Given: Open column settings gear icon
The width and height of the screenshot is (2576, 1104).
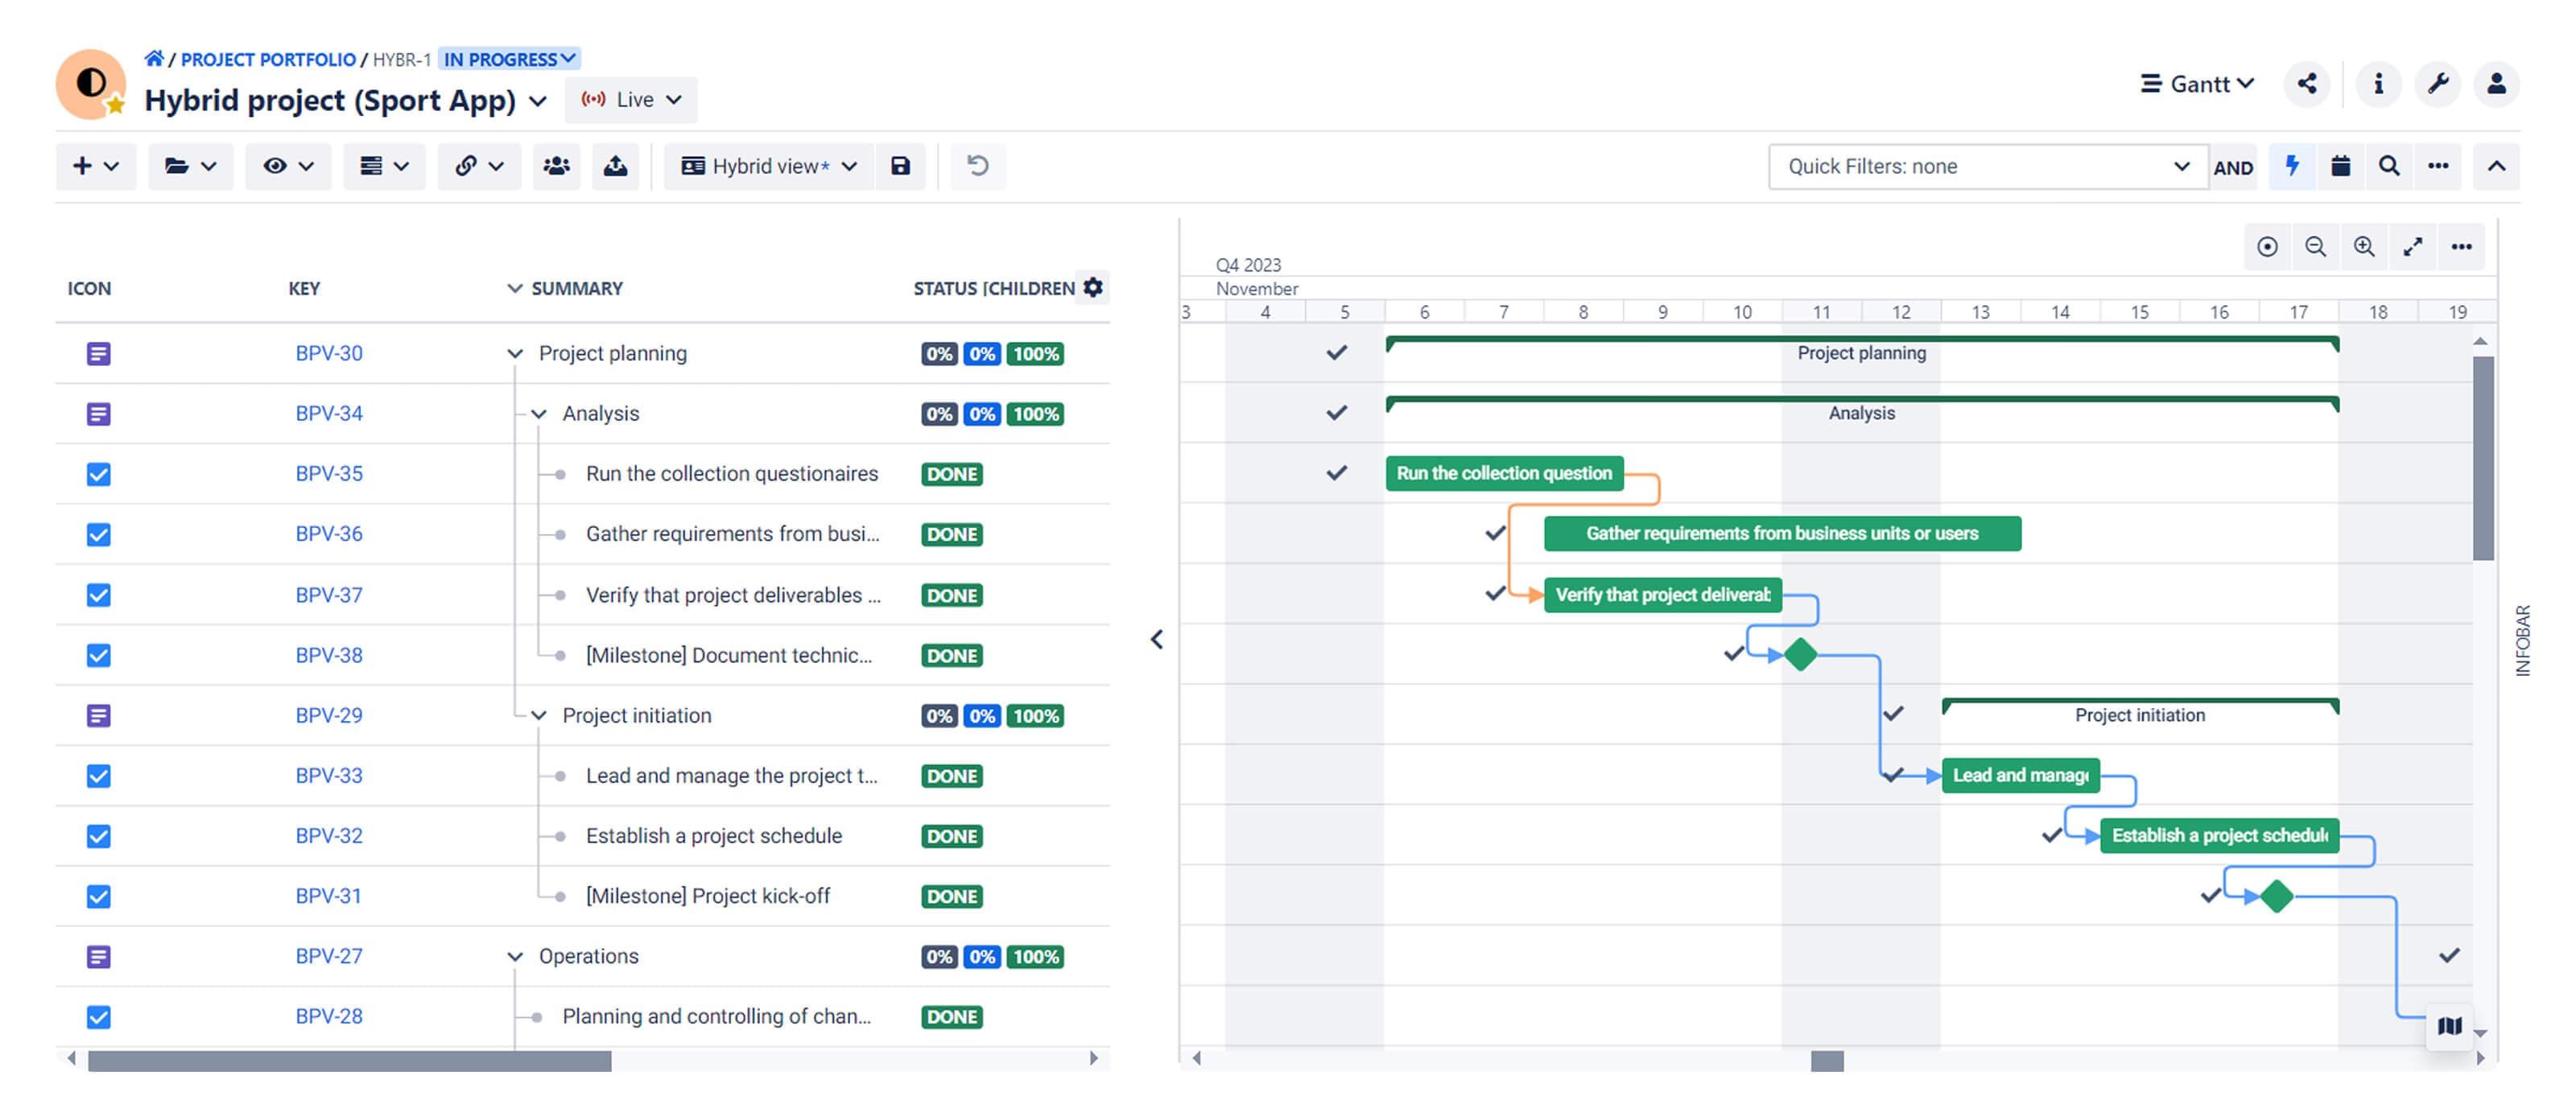Looking at the screenshot, I should (x=1093, y=288).
